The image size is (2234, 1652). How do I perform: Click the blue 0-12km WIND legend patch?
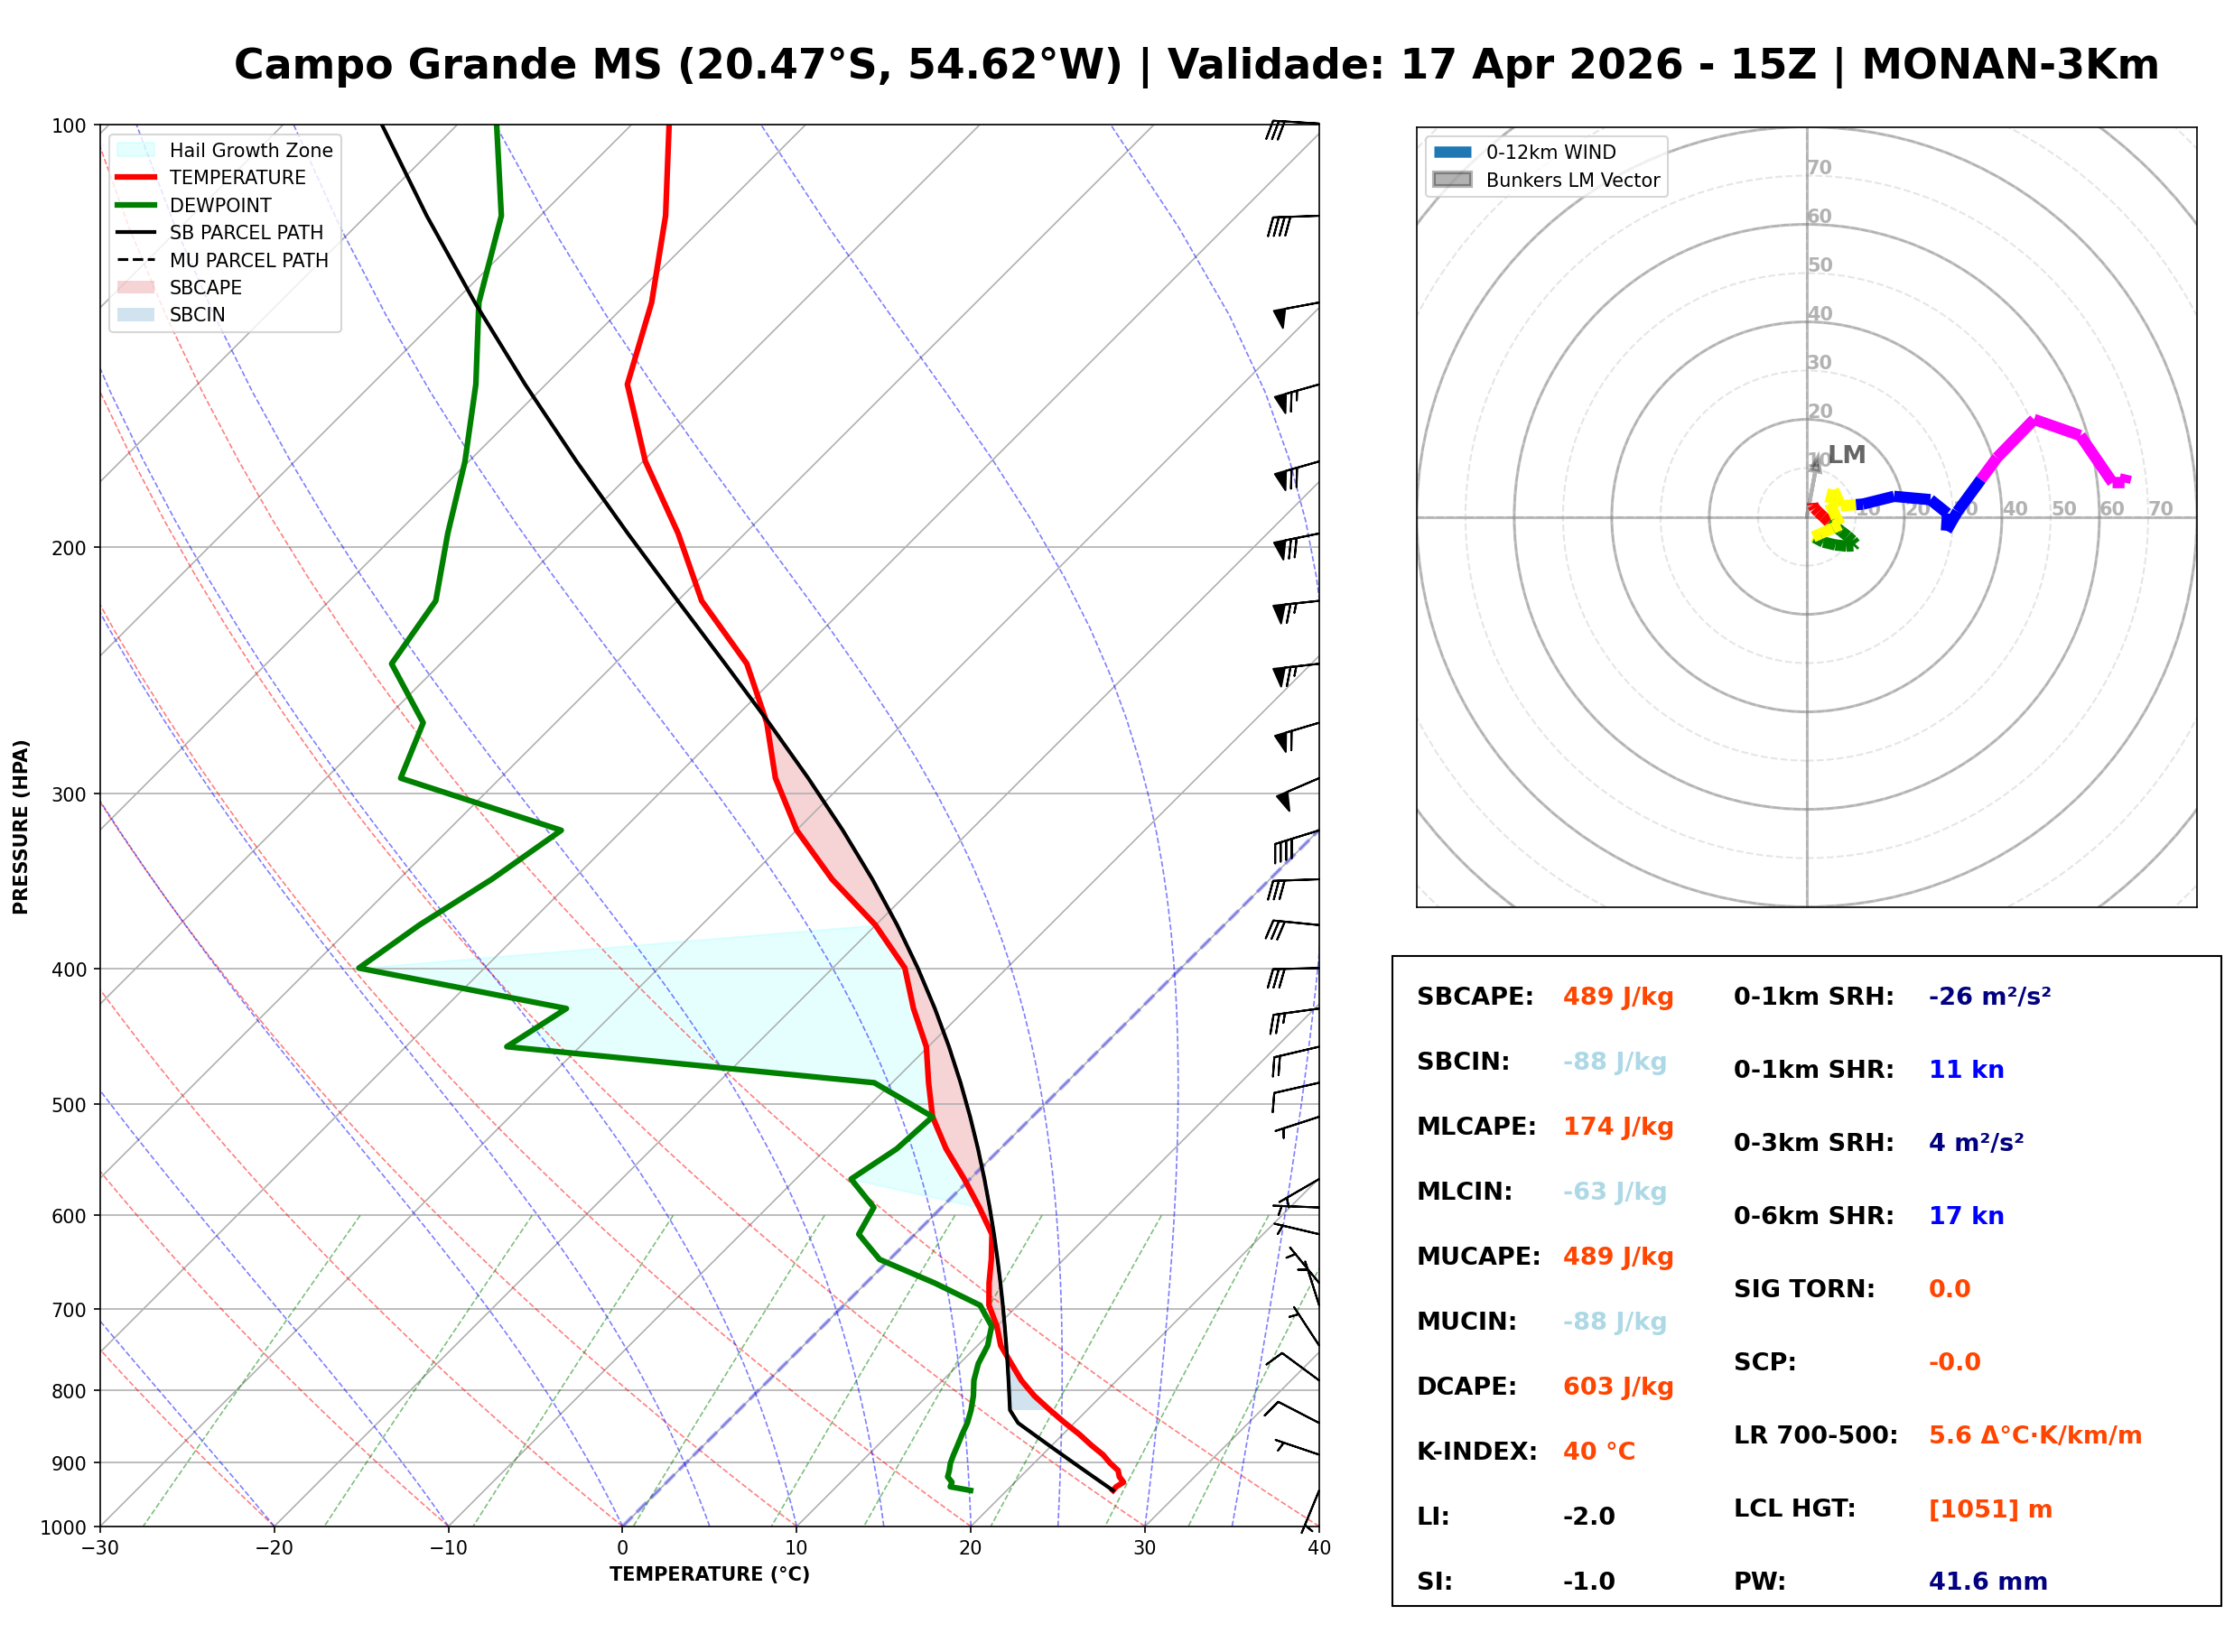pyautogui.click(x=1453, y=152)
